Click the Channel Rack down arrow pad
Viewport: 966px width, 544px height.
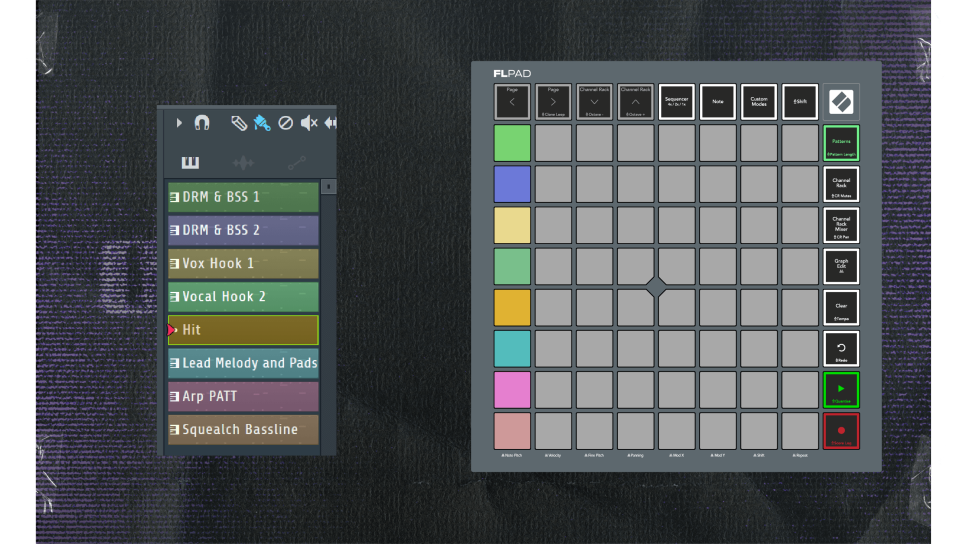[595, 102]
